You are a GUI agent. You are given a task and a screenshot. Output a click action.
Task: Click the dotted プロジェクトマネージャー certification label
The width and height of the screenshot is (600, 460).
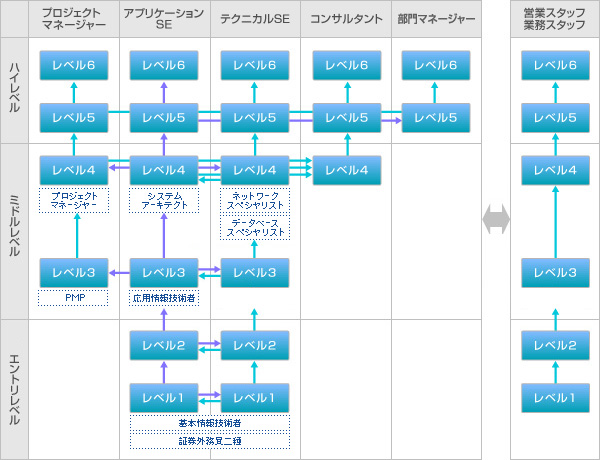pos(74,200)
